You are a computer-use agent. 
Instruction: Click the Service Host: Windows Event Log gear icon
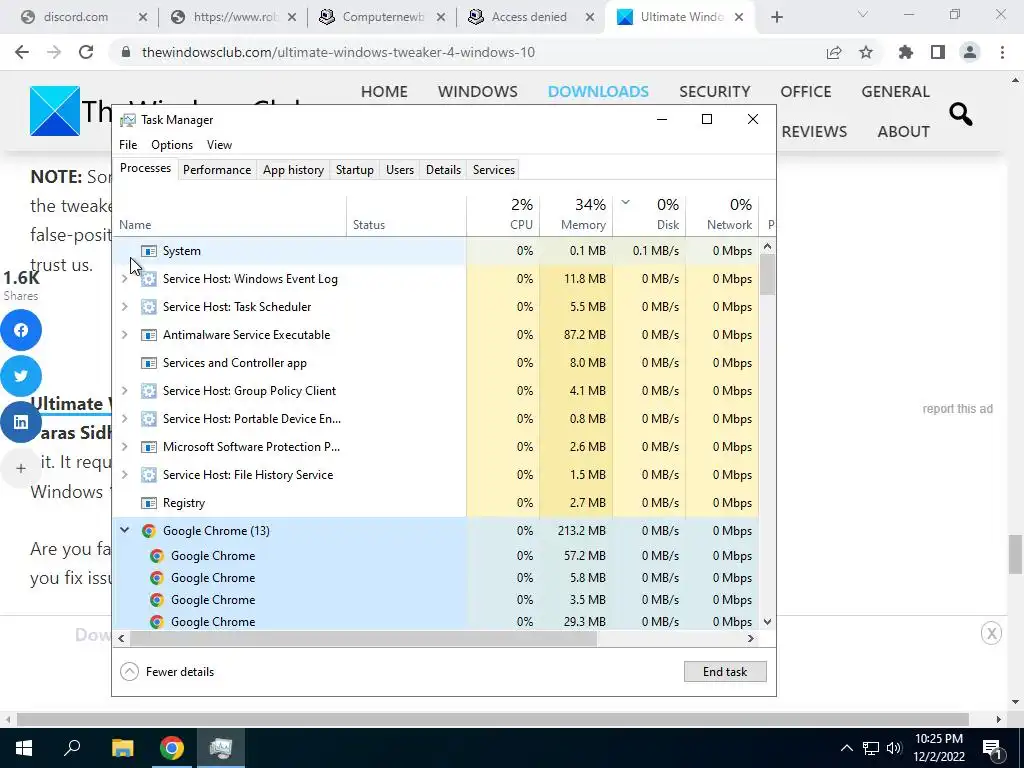click(x=149, y=279)
